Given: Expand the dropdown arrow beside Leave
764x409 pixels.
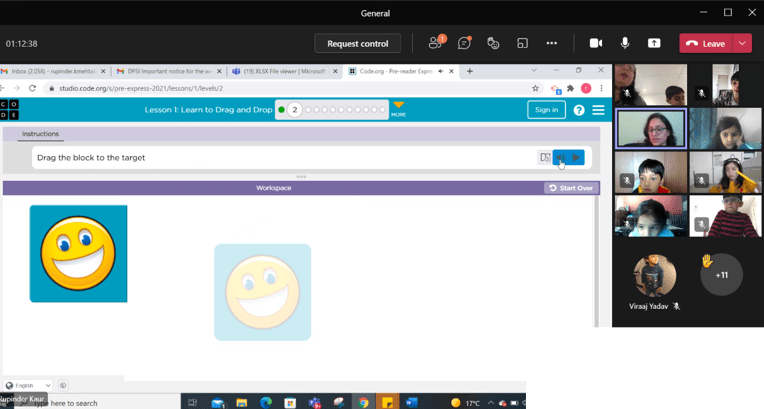Looking at the screenshot, I should 742,43.
